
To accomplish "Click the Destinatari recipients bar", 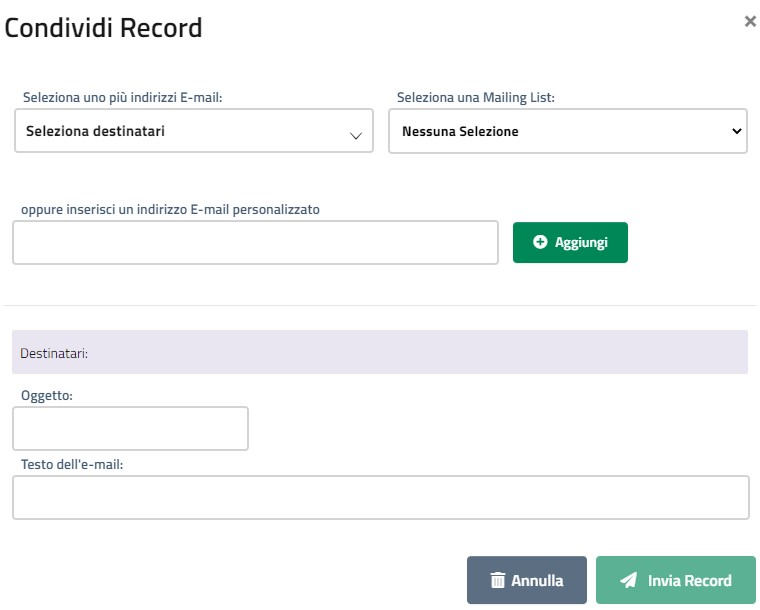I will coord(380,352).
